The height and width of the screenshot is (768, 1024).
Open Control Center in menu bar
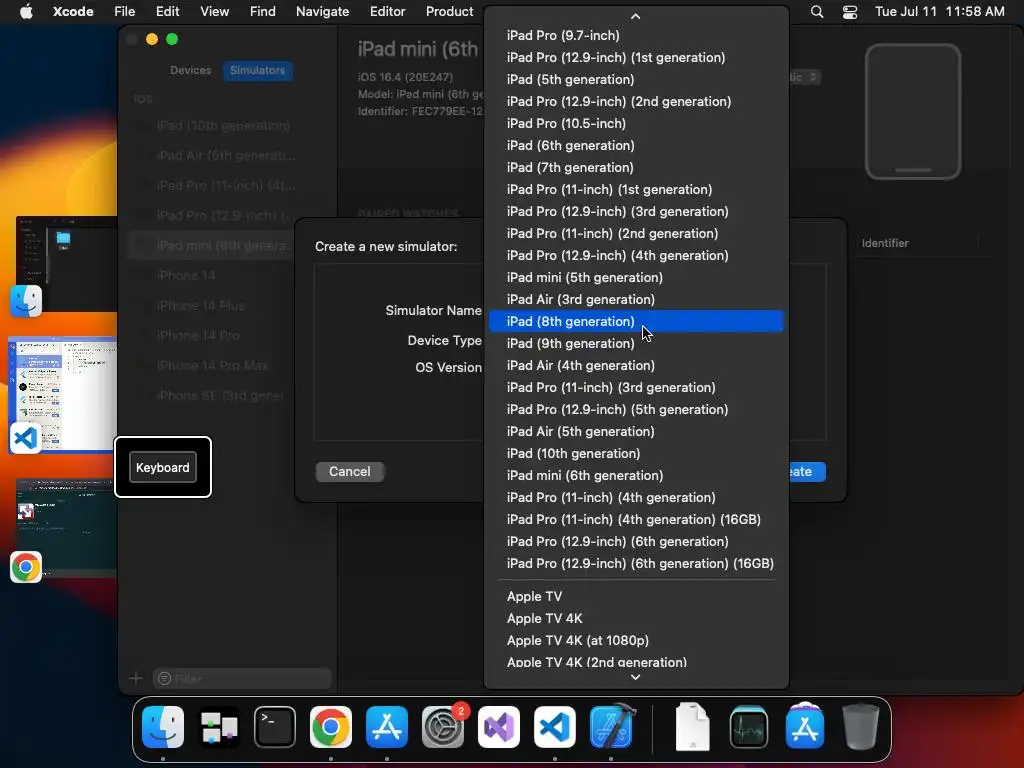point(850,12)
